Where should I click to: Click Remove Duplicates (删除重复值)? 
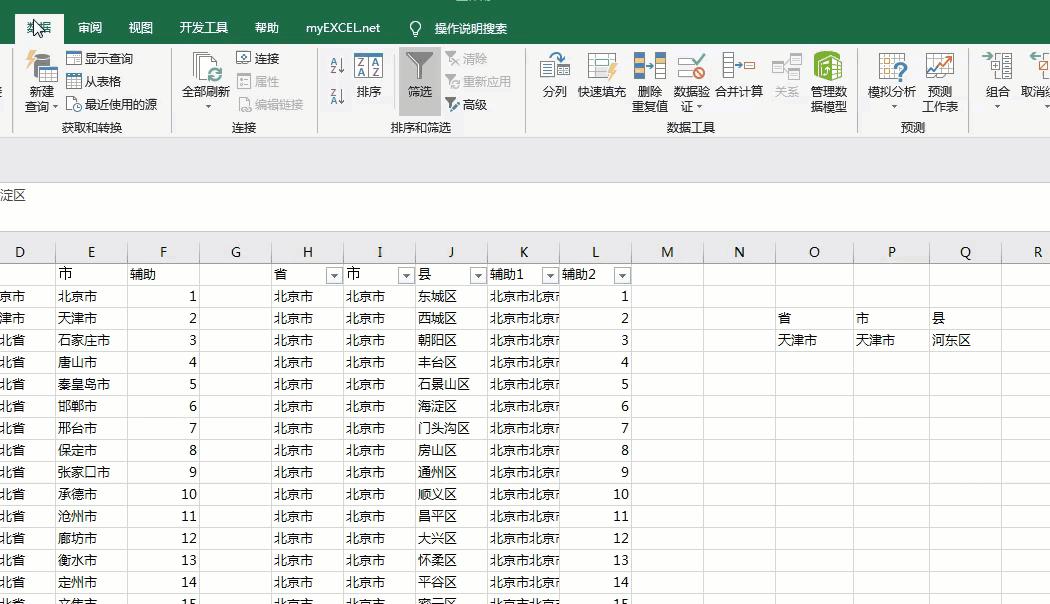[x=648, y=80]
